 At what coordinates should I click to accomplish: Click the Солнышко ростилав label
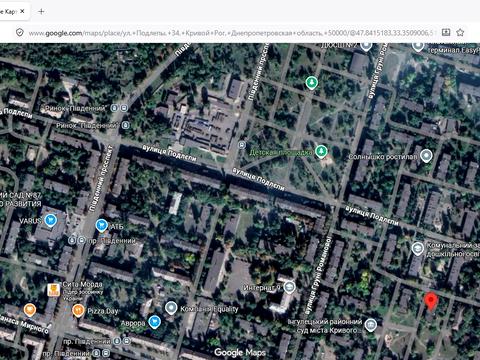383,156
